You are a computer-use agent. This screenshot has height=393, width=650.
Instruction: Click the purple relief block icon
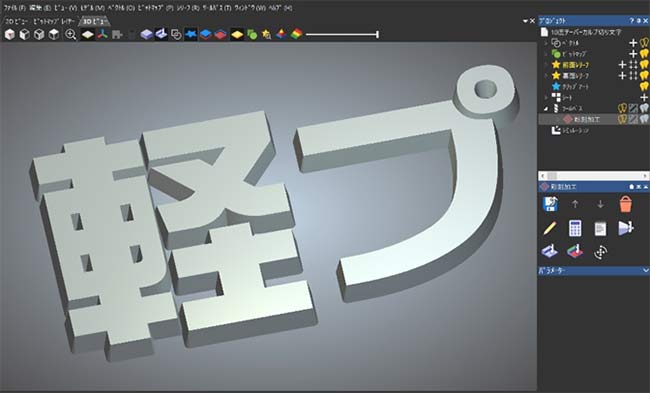click(x=146, y=34)
